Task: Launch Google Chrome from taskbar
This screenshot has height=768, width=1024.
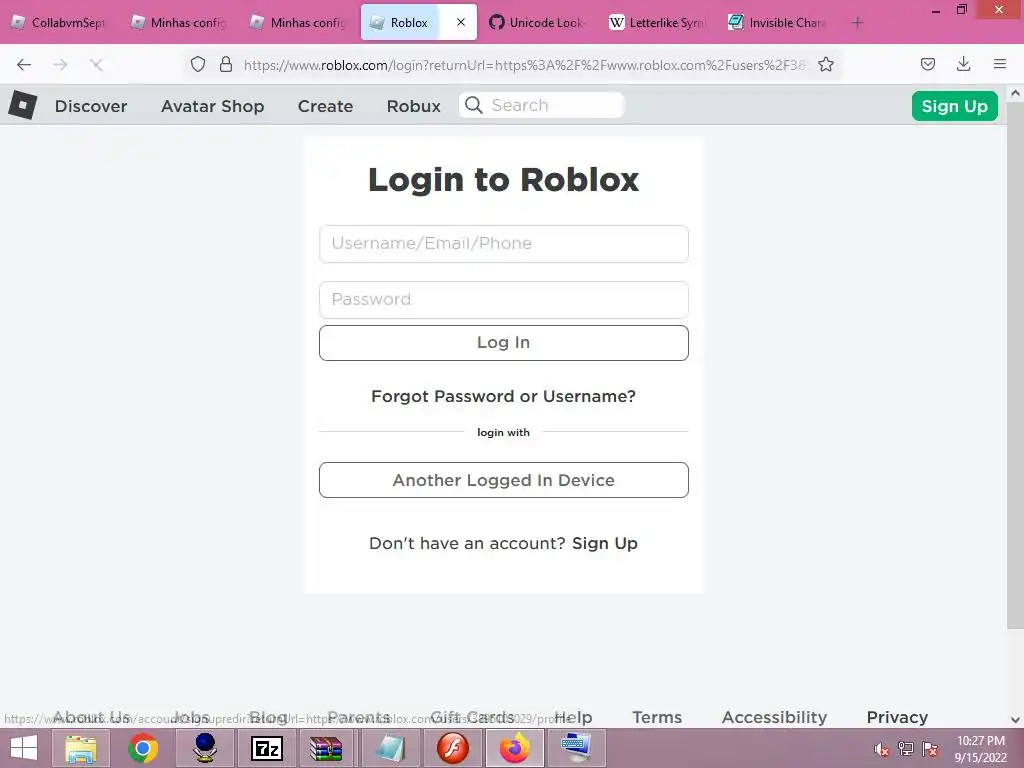Action: 143,748
